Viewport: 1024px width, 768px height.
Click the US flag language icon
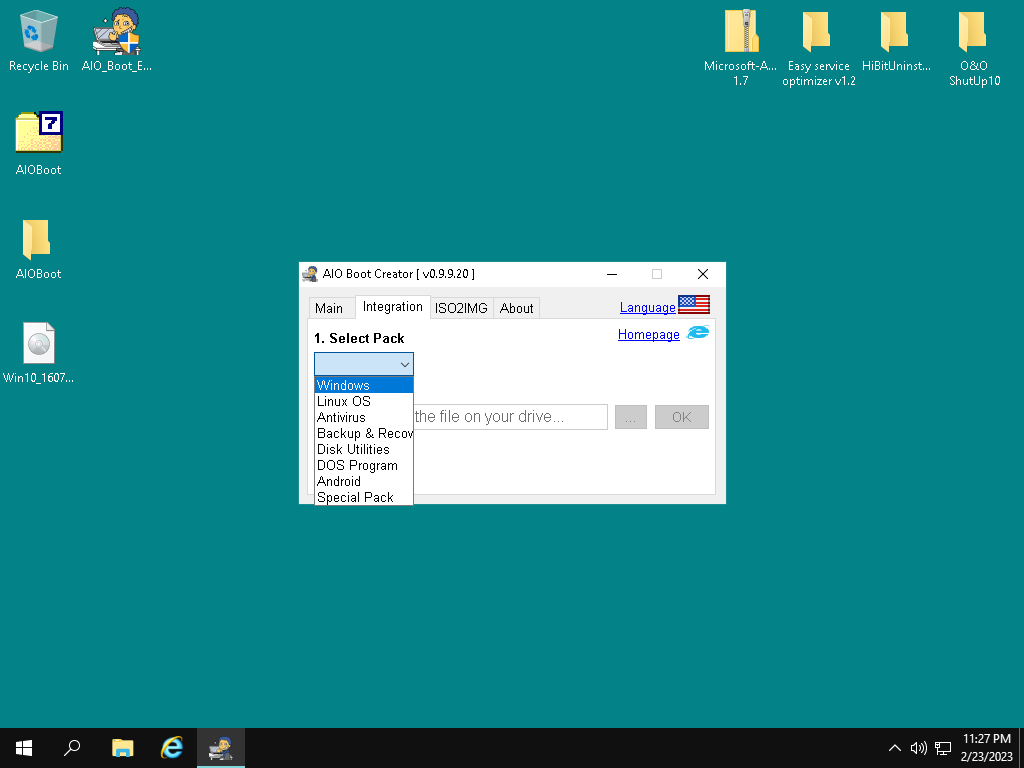[694, 305]
